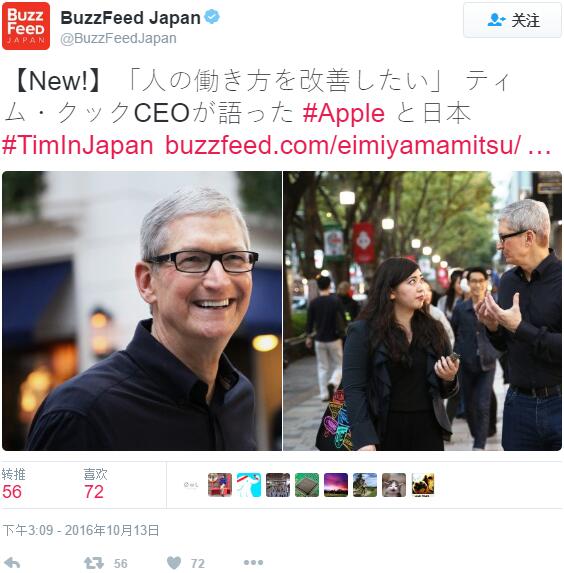Open the right street conversation photo

[423, 311]
